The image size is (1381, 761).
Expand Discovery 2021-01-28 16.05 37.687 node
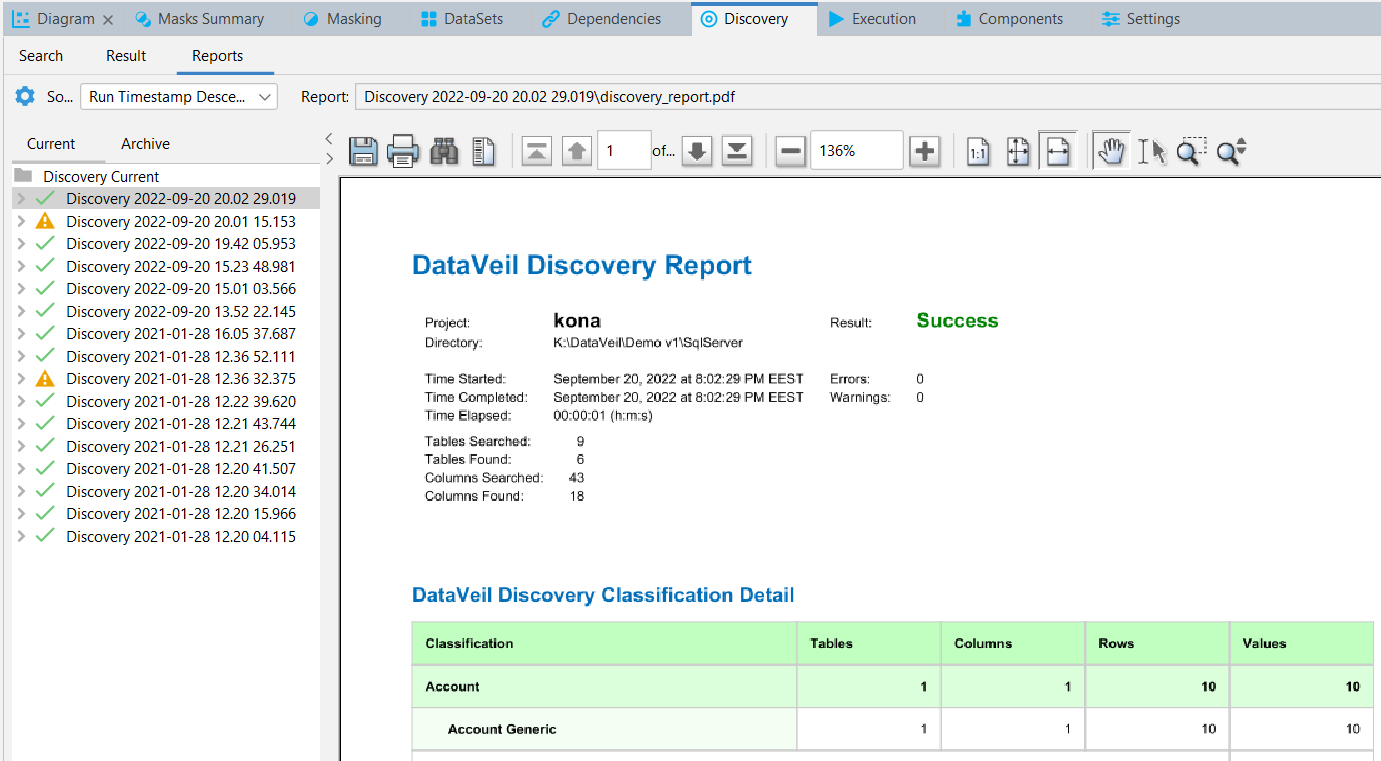(21, 334)
